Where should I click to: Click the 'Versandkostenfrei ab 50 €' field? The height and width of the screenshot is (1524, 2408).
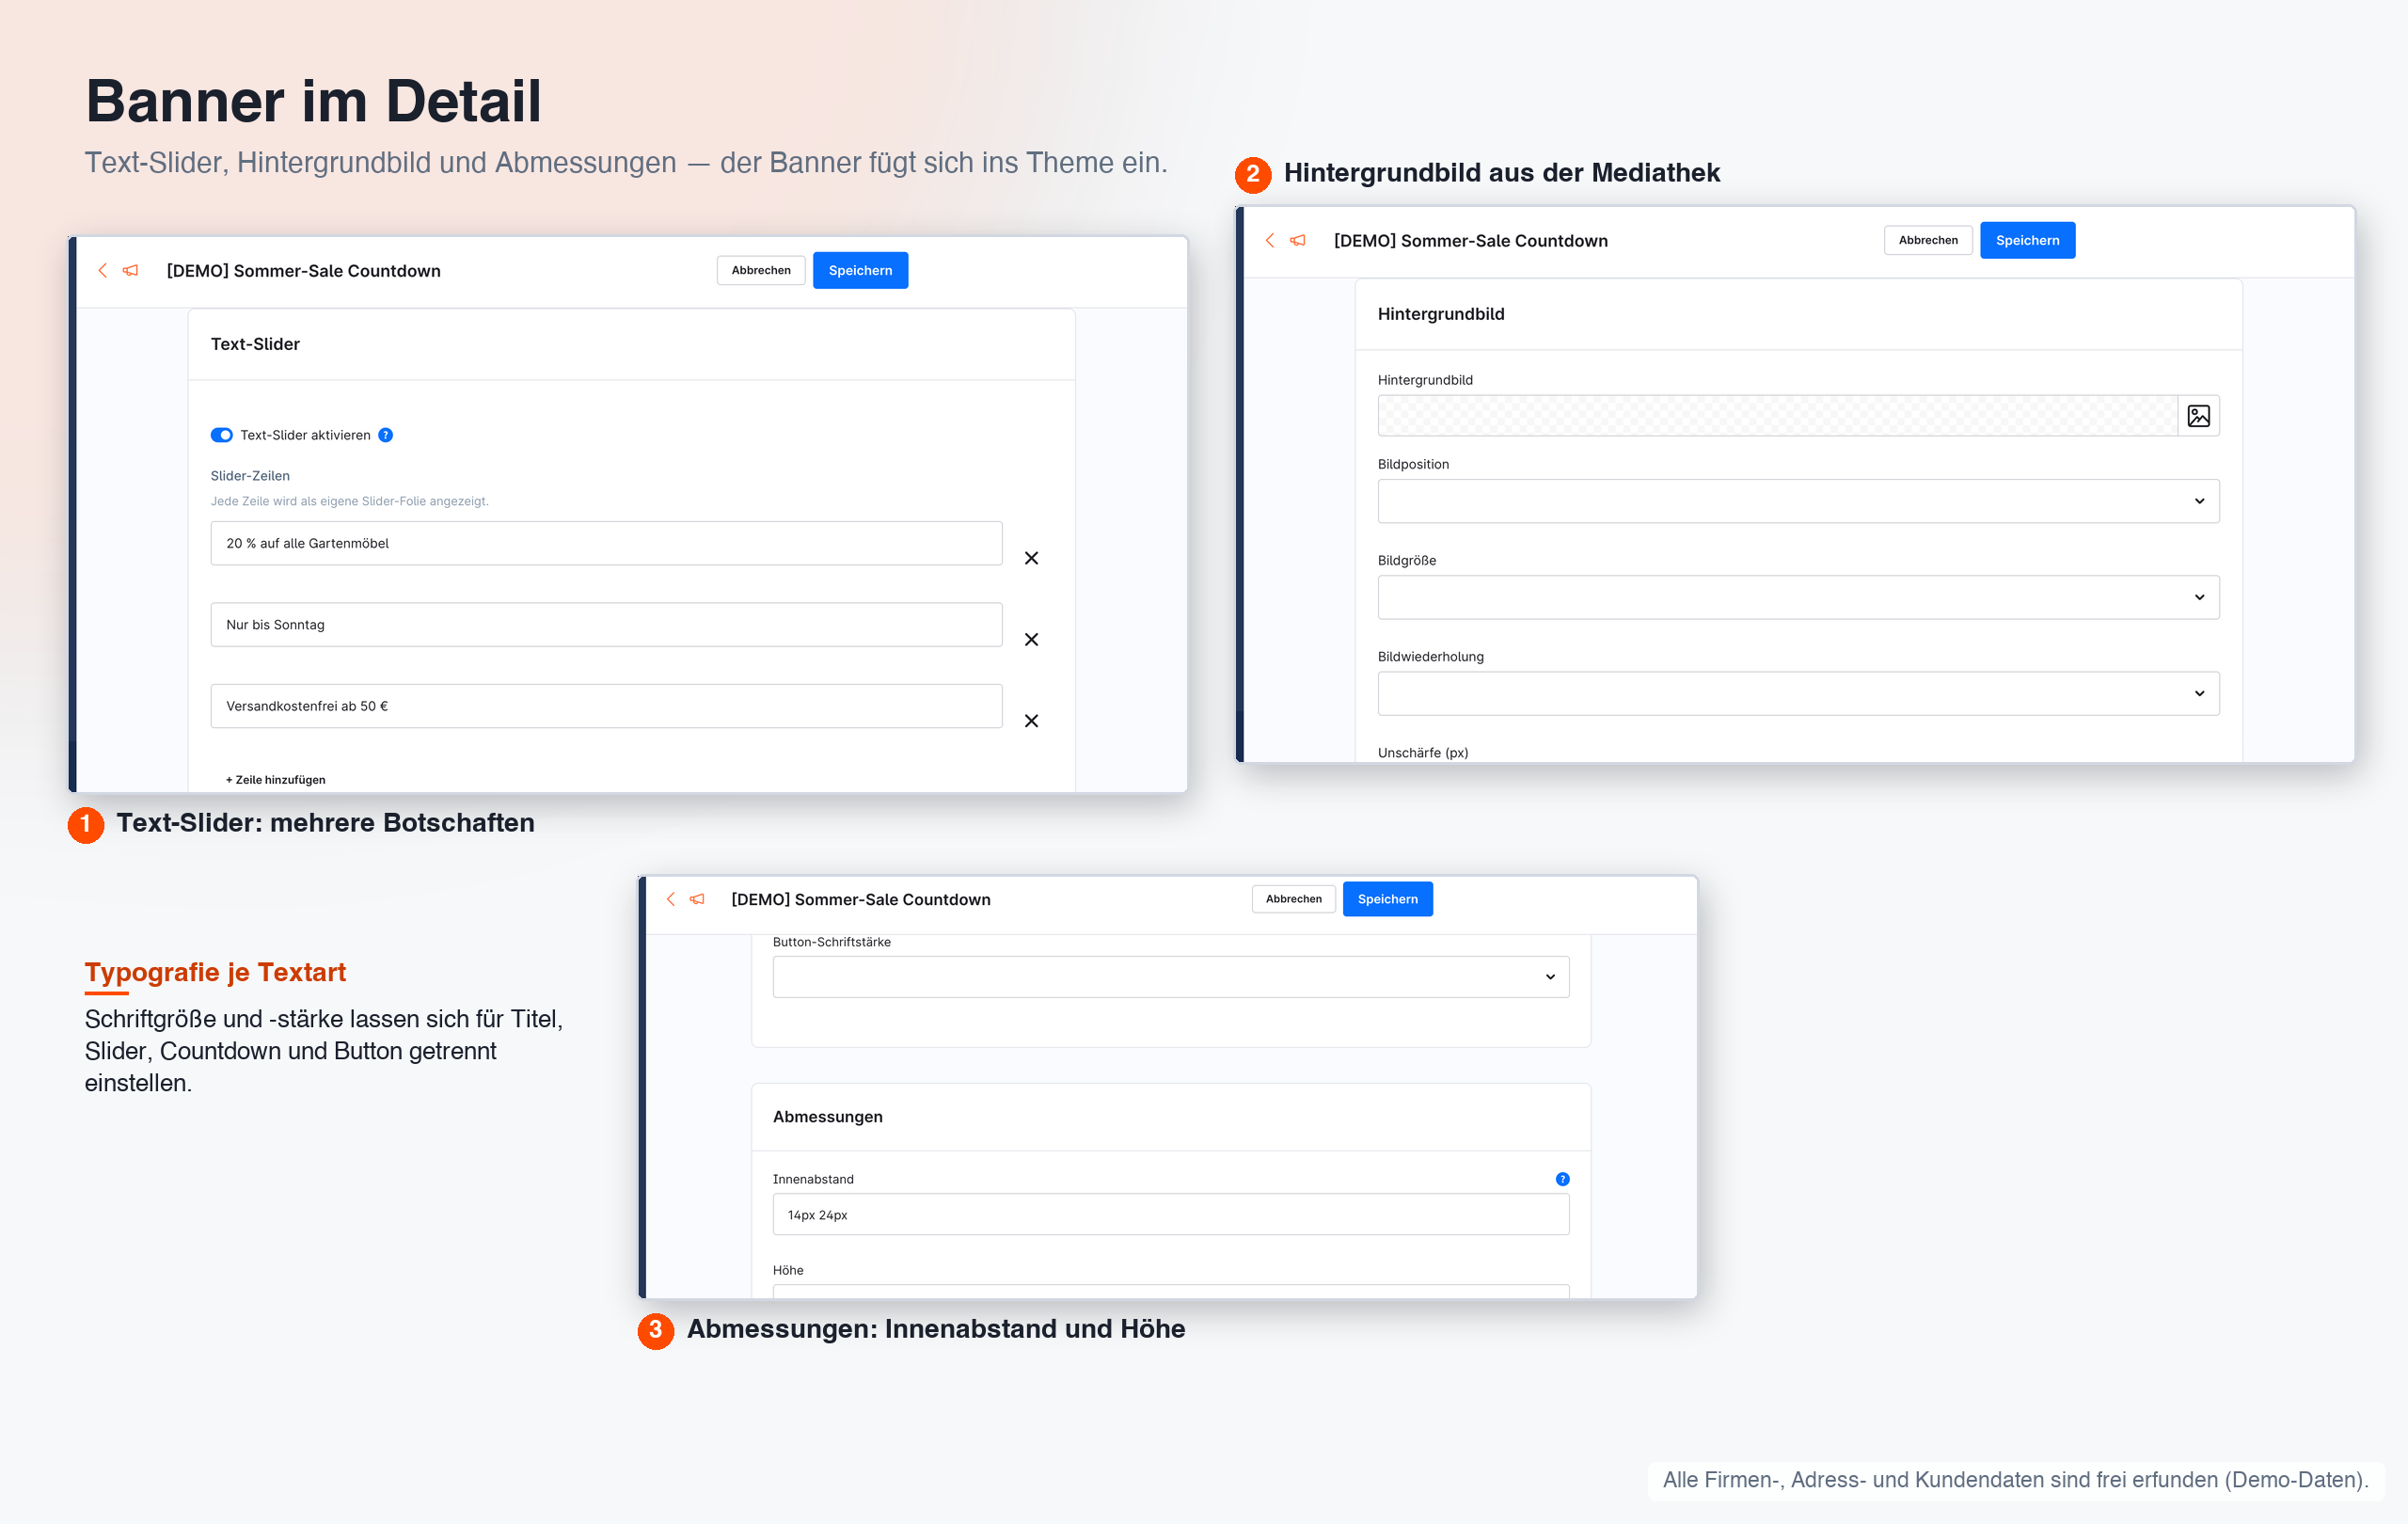[606, 706]
